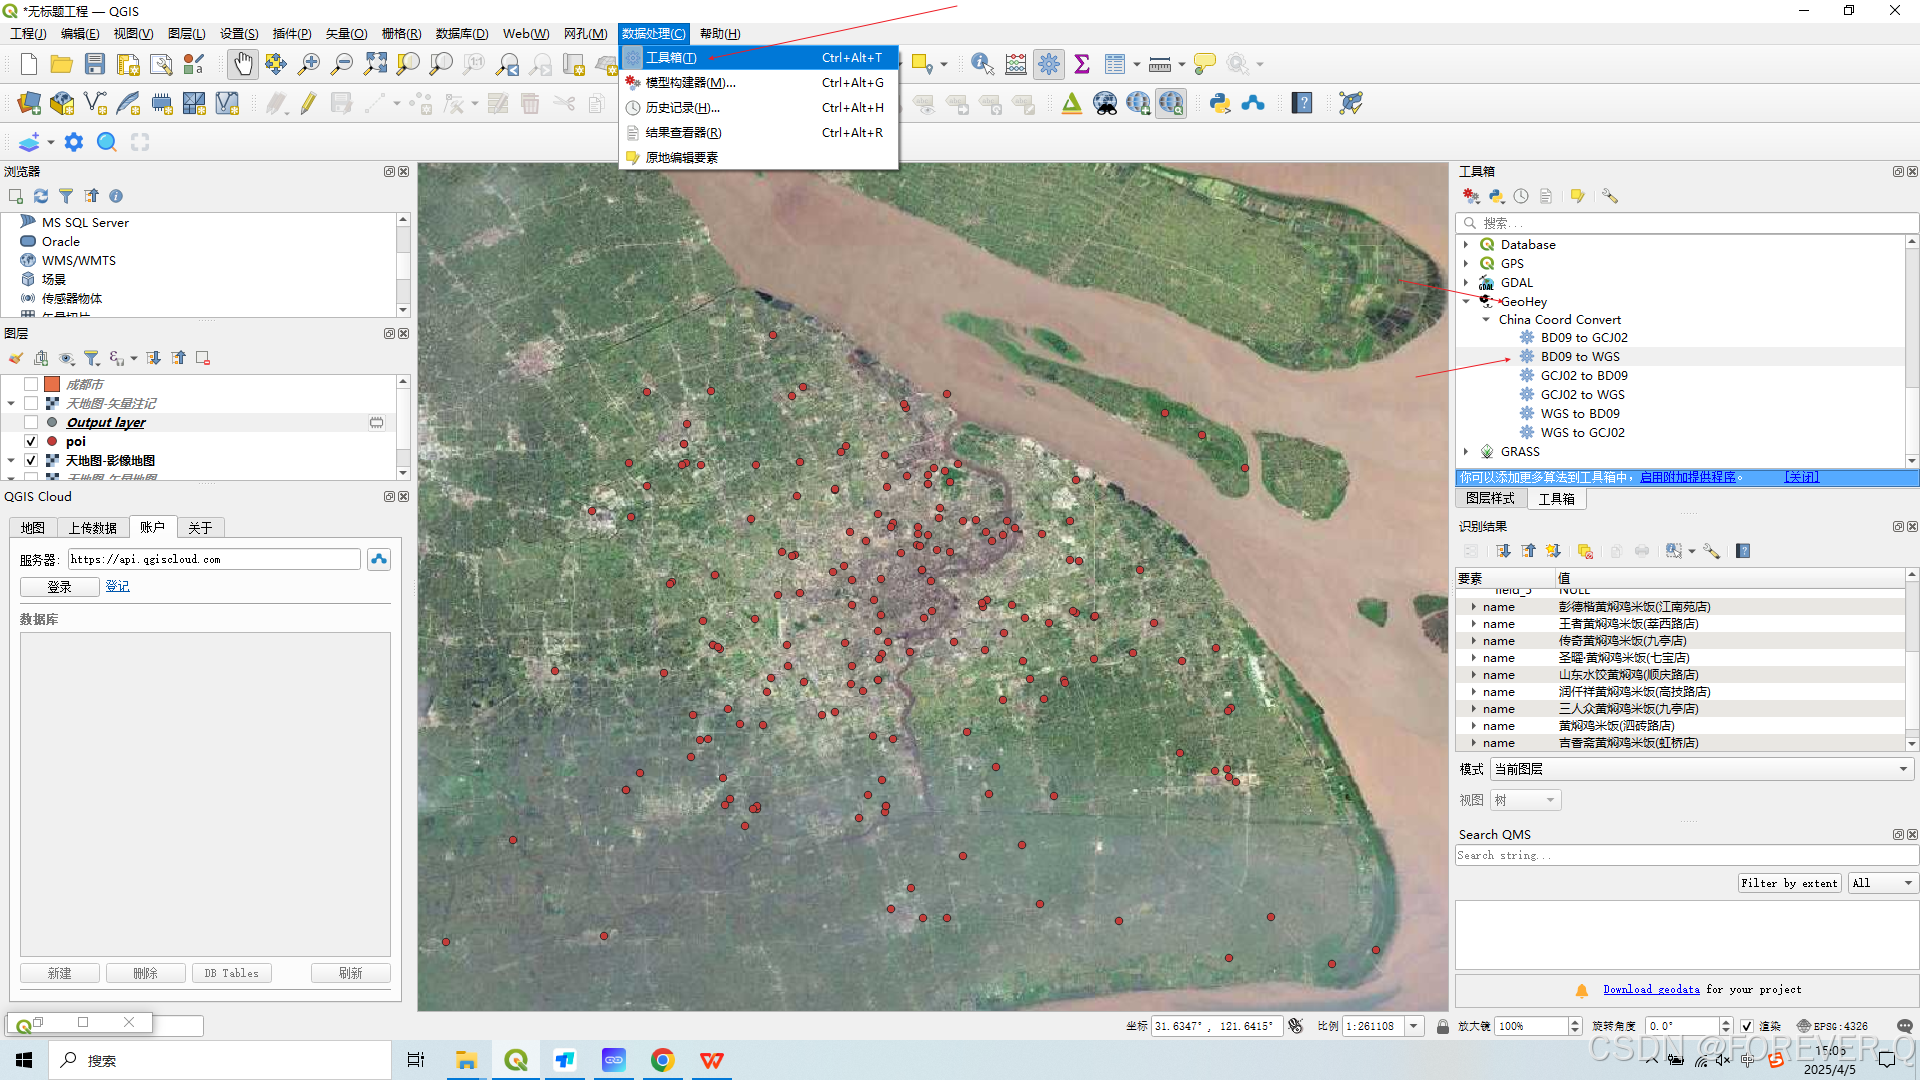
Task: Open the Identify Features tool
Action: [x=982, y=64]
